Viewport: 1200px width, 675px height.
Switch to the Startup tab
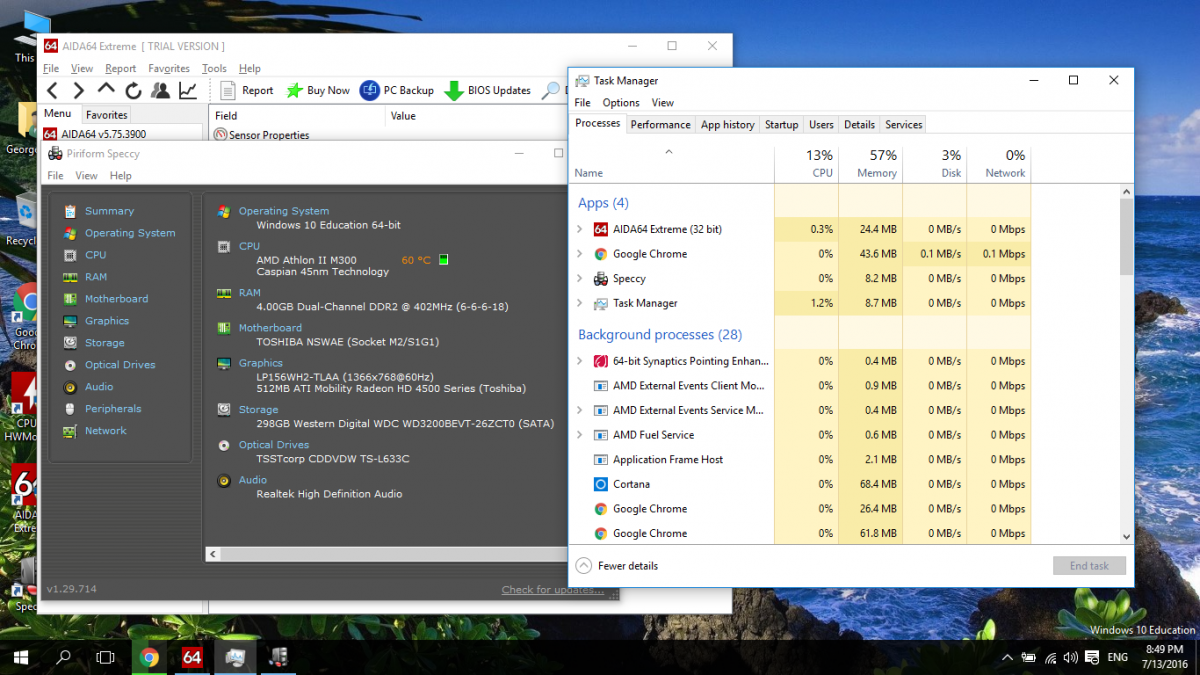[x=781, y=125]
